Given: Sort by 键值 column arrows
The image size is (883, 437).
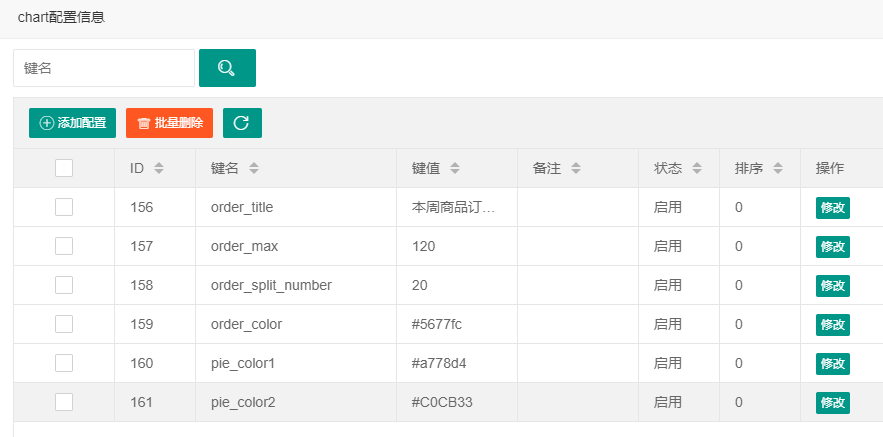Looking at the screenshot, I should [x=455, y=168].
